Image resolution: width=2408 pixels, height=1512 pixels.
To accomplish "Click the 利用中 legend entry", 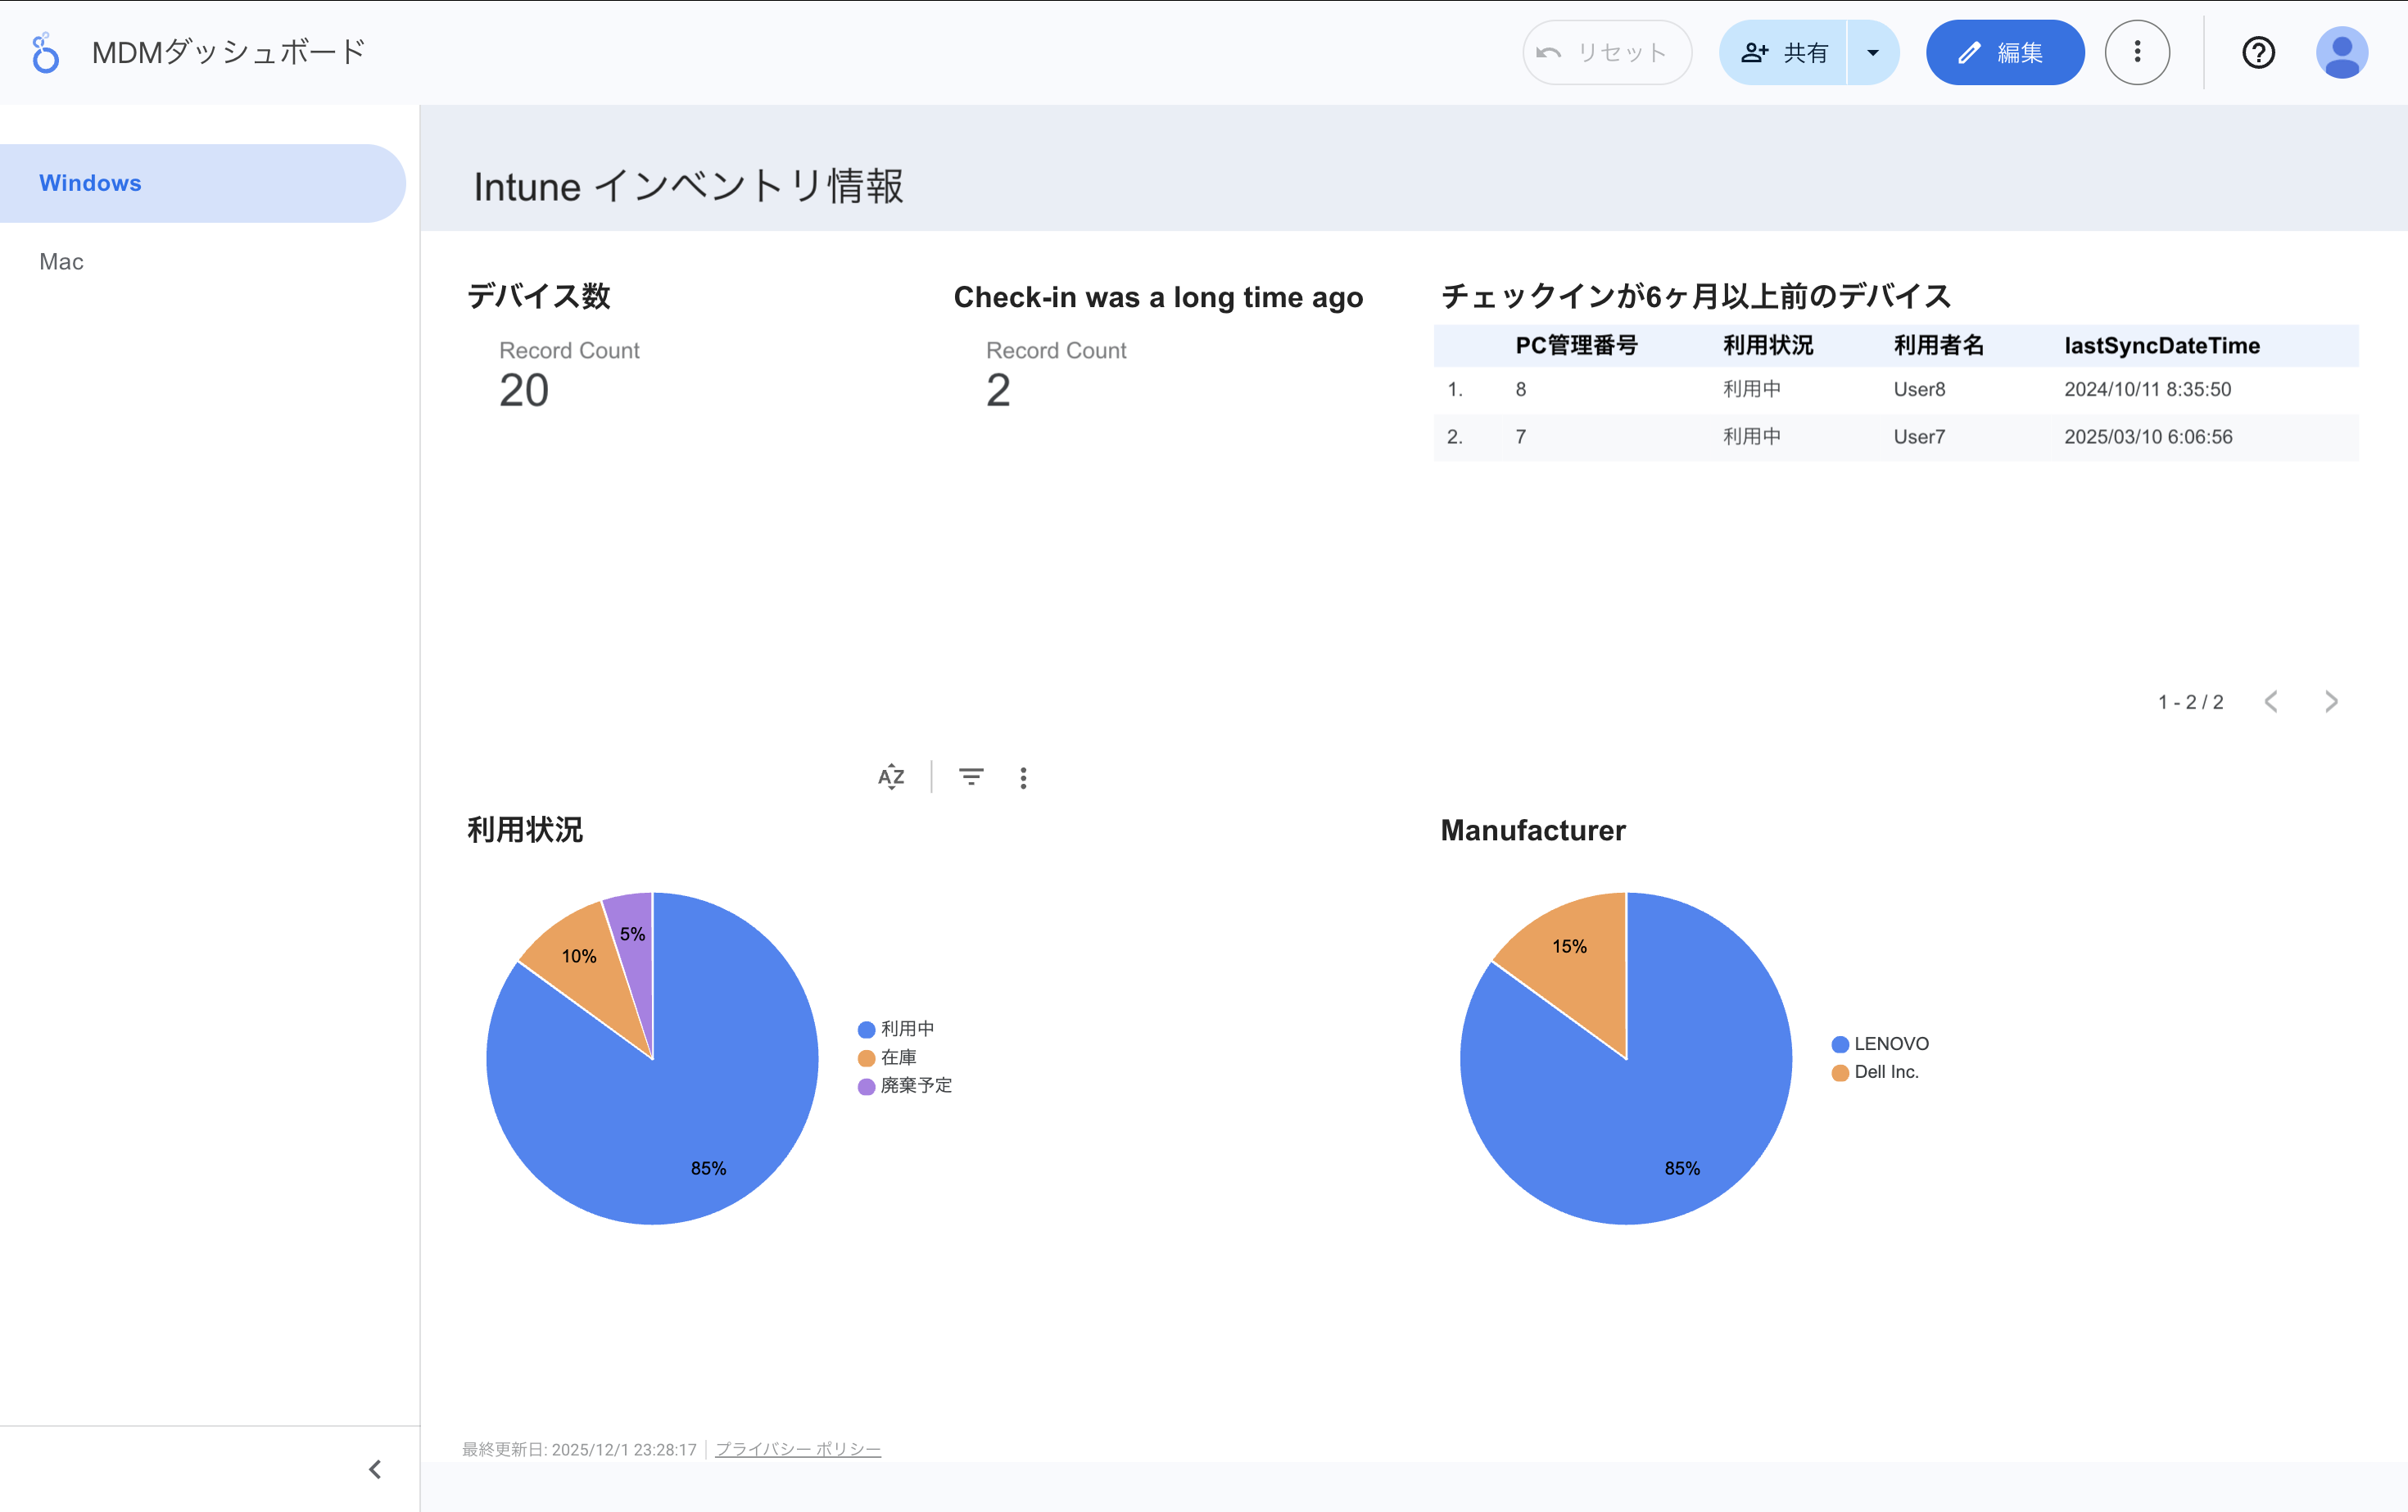I will click(896, 1029).
